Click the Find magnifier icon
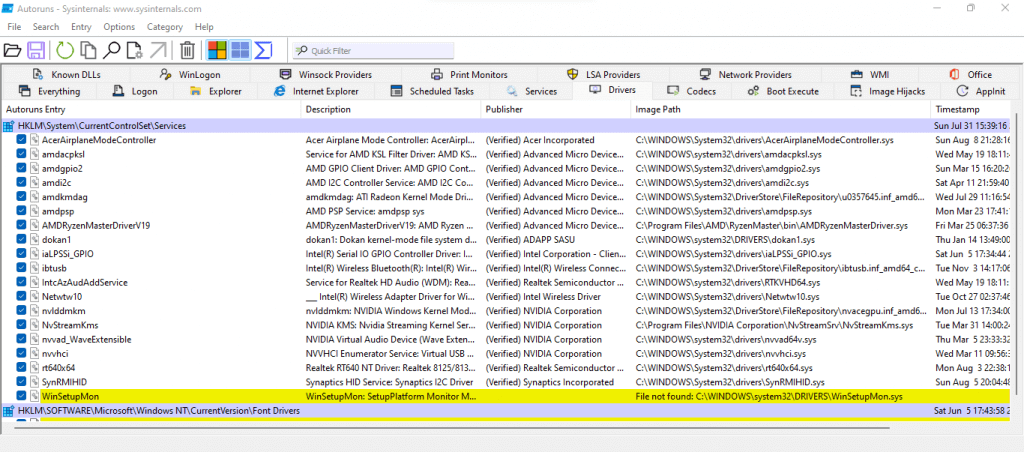 click(x=112, y=50)
